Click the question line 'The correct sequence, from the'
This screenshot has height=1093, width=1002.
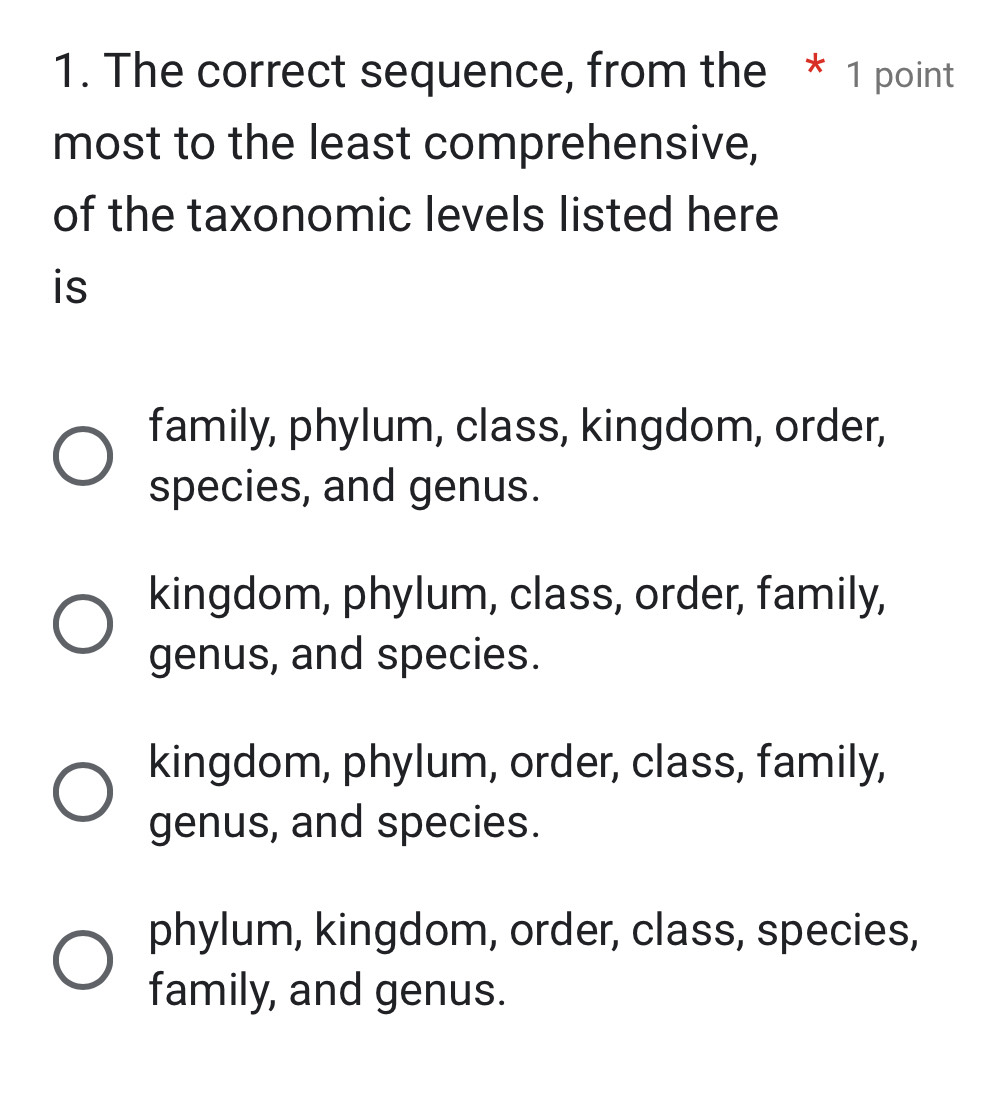pos(435,72)
